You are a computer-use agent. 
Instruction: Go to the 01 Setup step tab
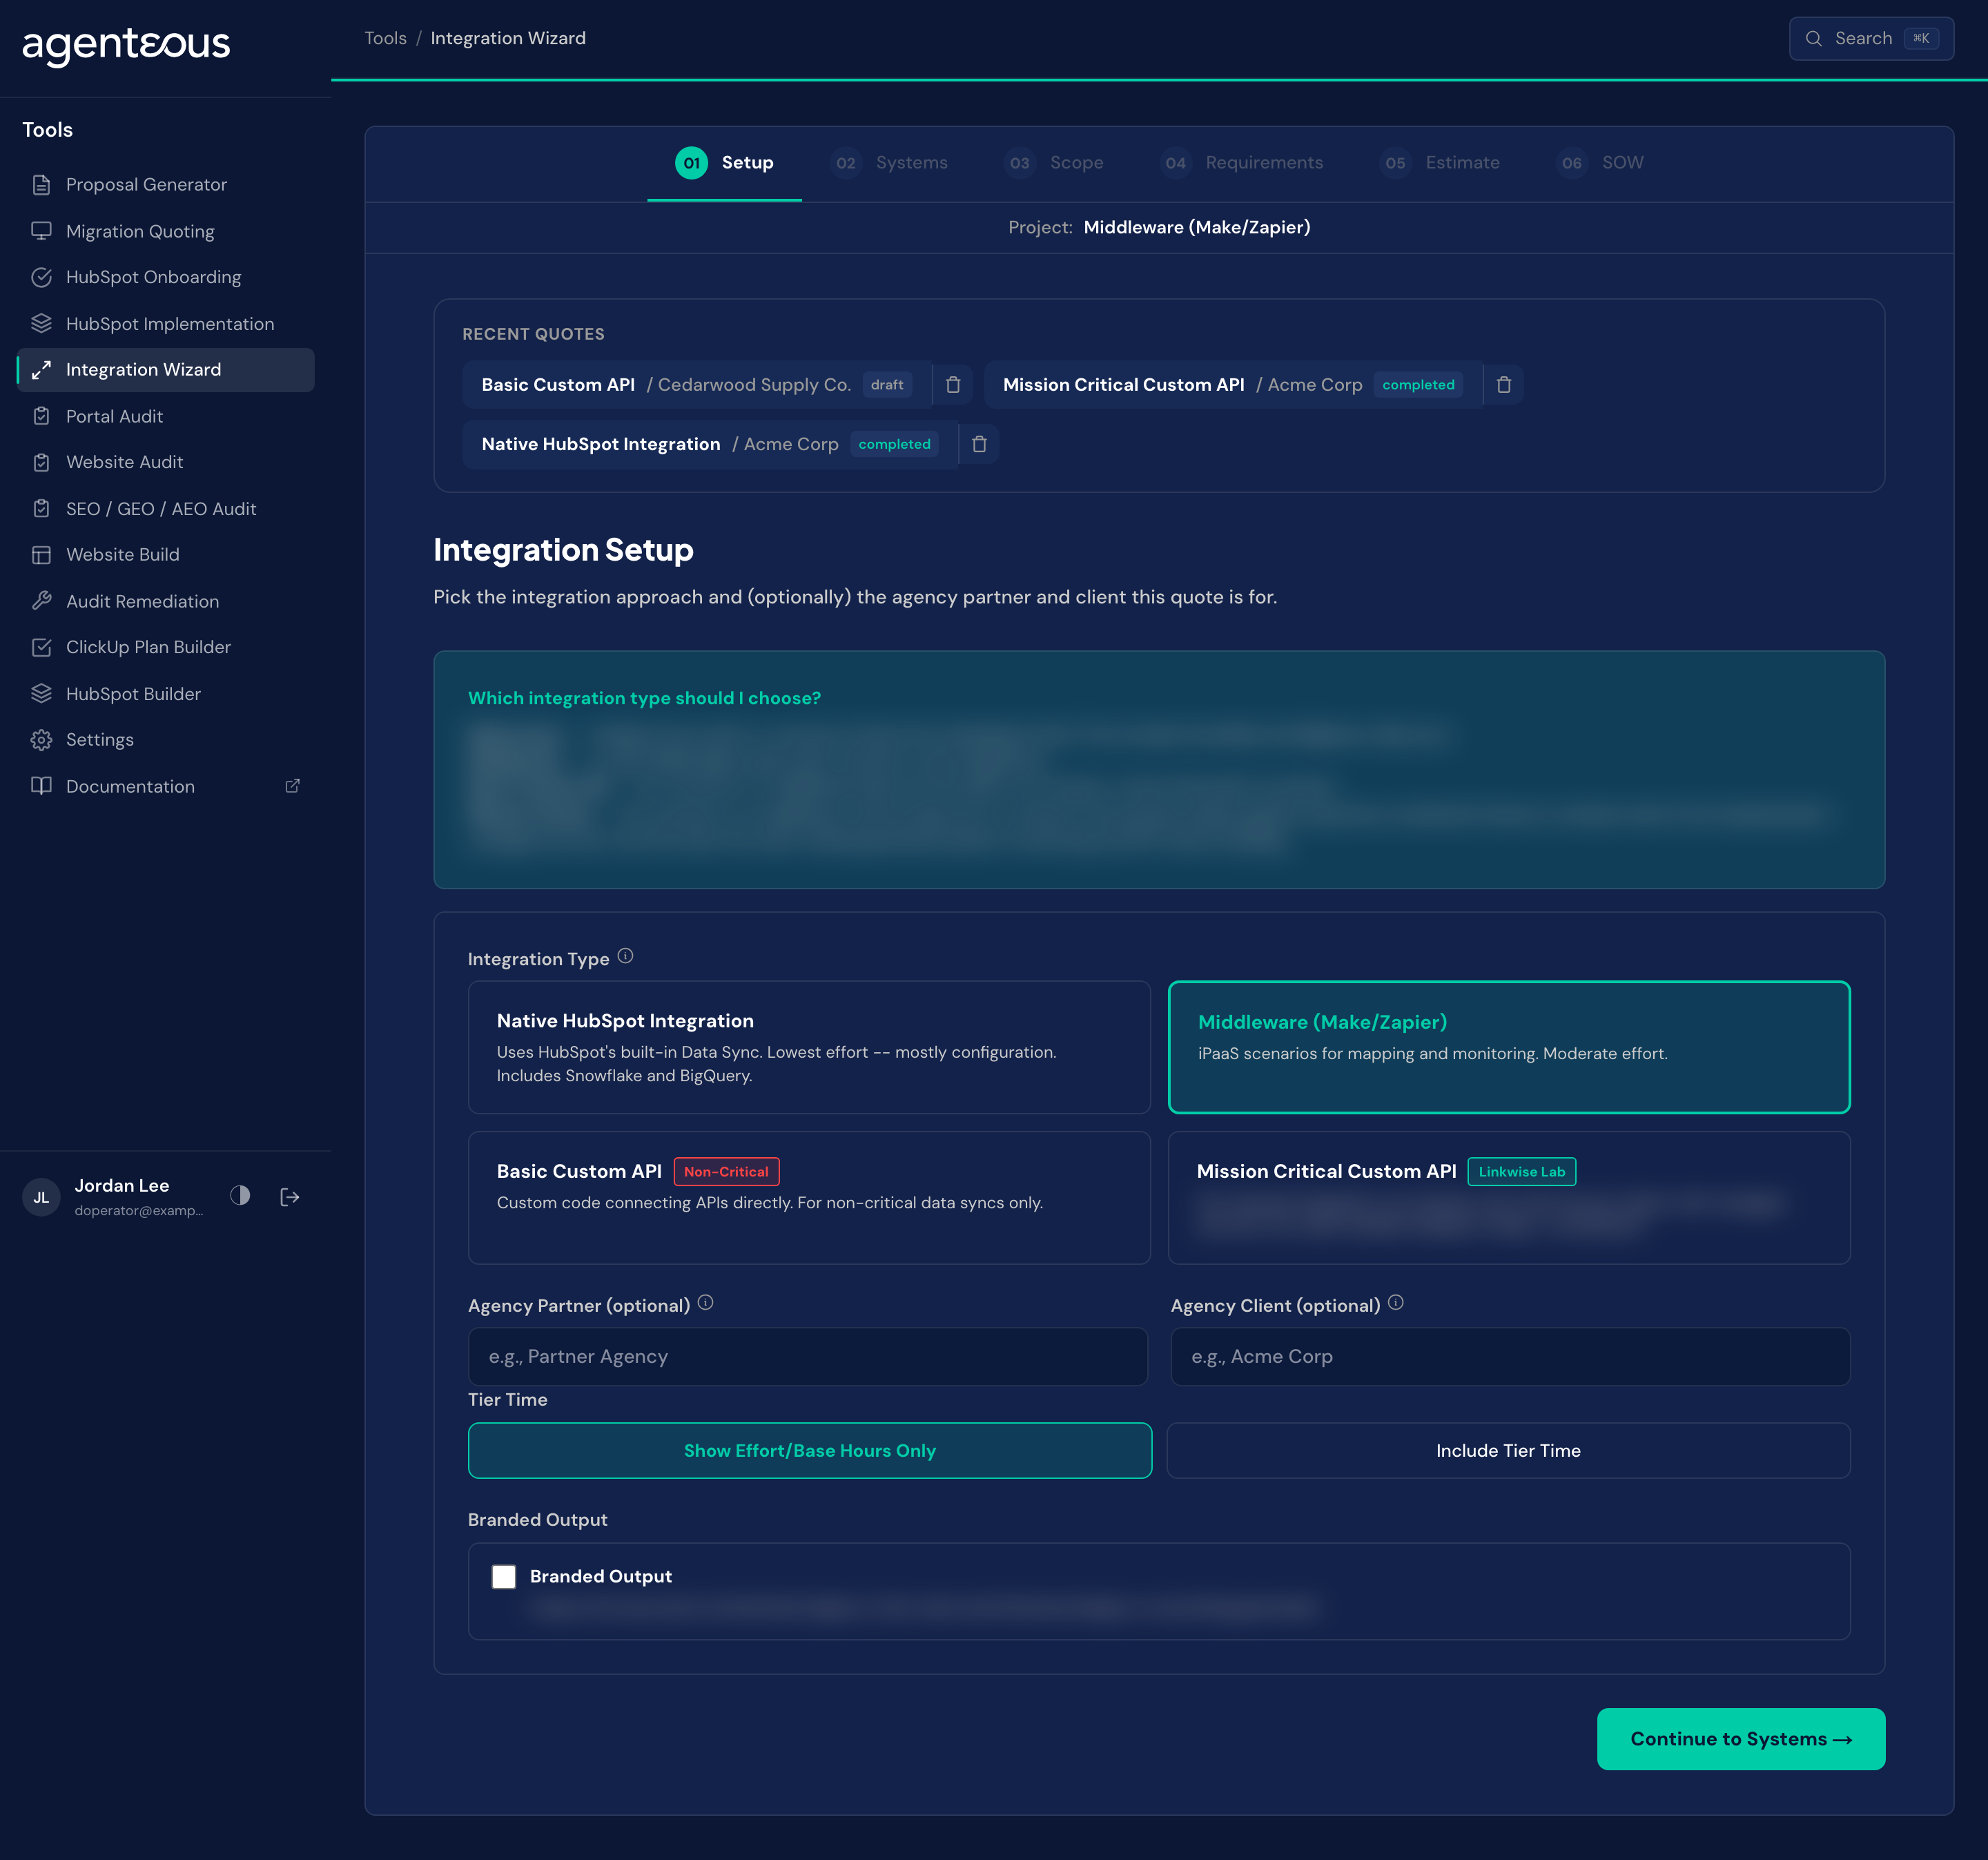click(x=724, y=163)
